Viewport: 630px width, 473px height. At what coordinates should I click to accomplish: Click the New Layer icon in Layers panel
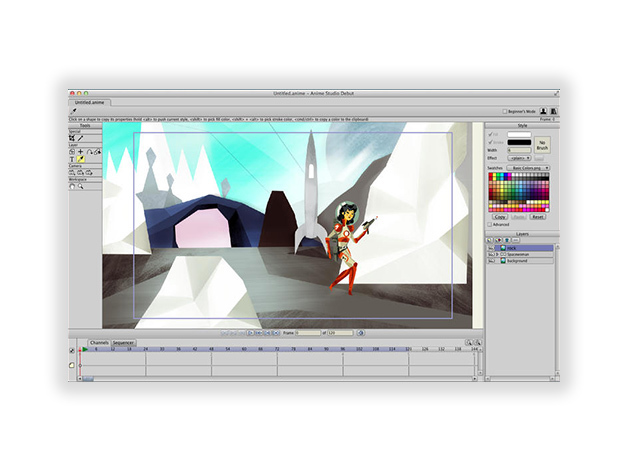click(x=489, y=240)
